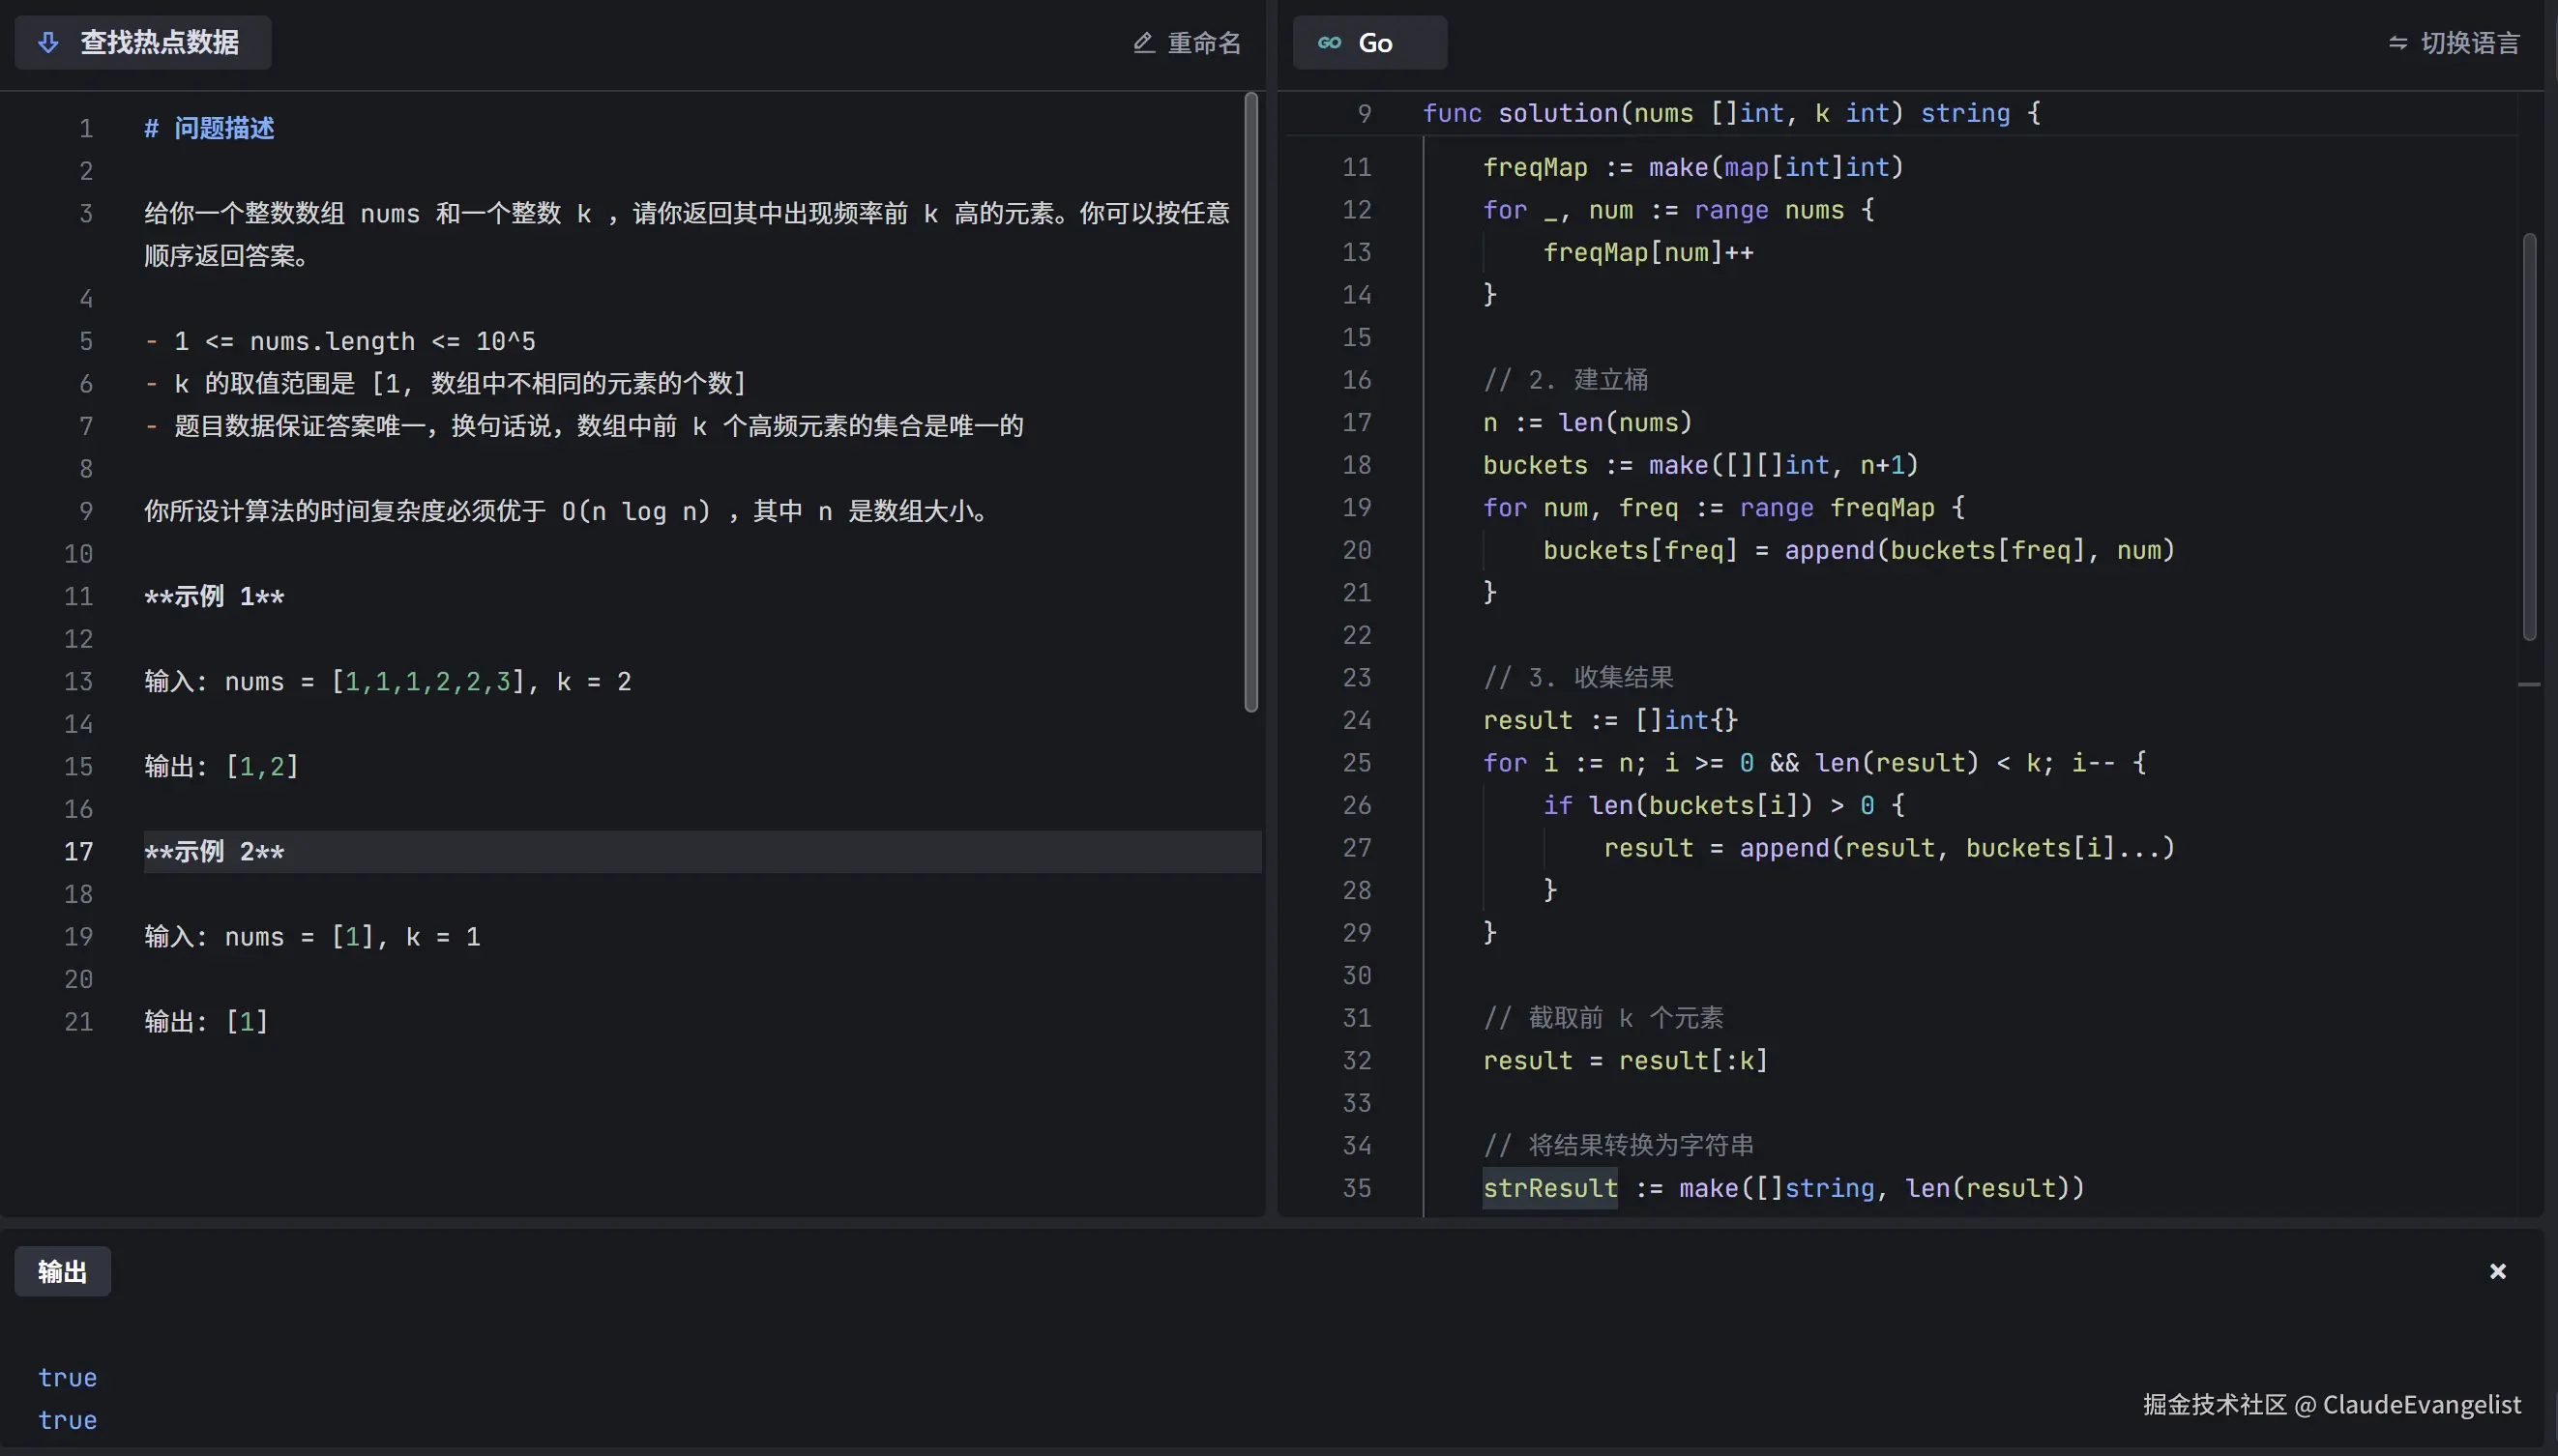Image resolution: width=2558 pixels, height=1456 pixels.
Task: Select the pencil edit icon next to 重命名
Action: coord(1142,42)
